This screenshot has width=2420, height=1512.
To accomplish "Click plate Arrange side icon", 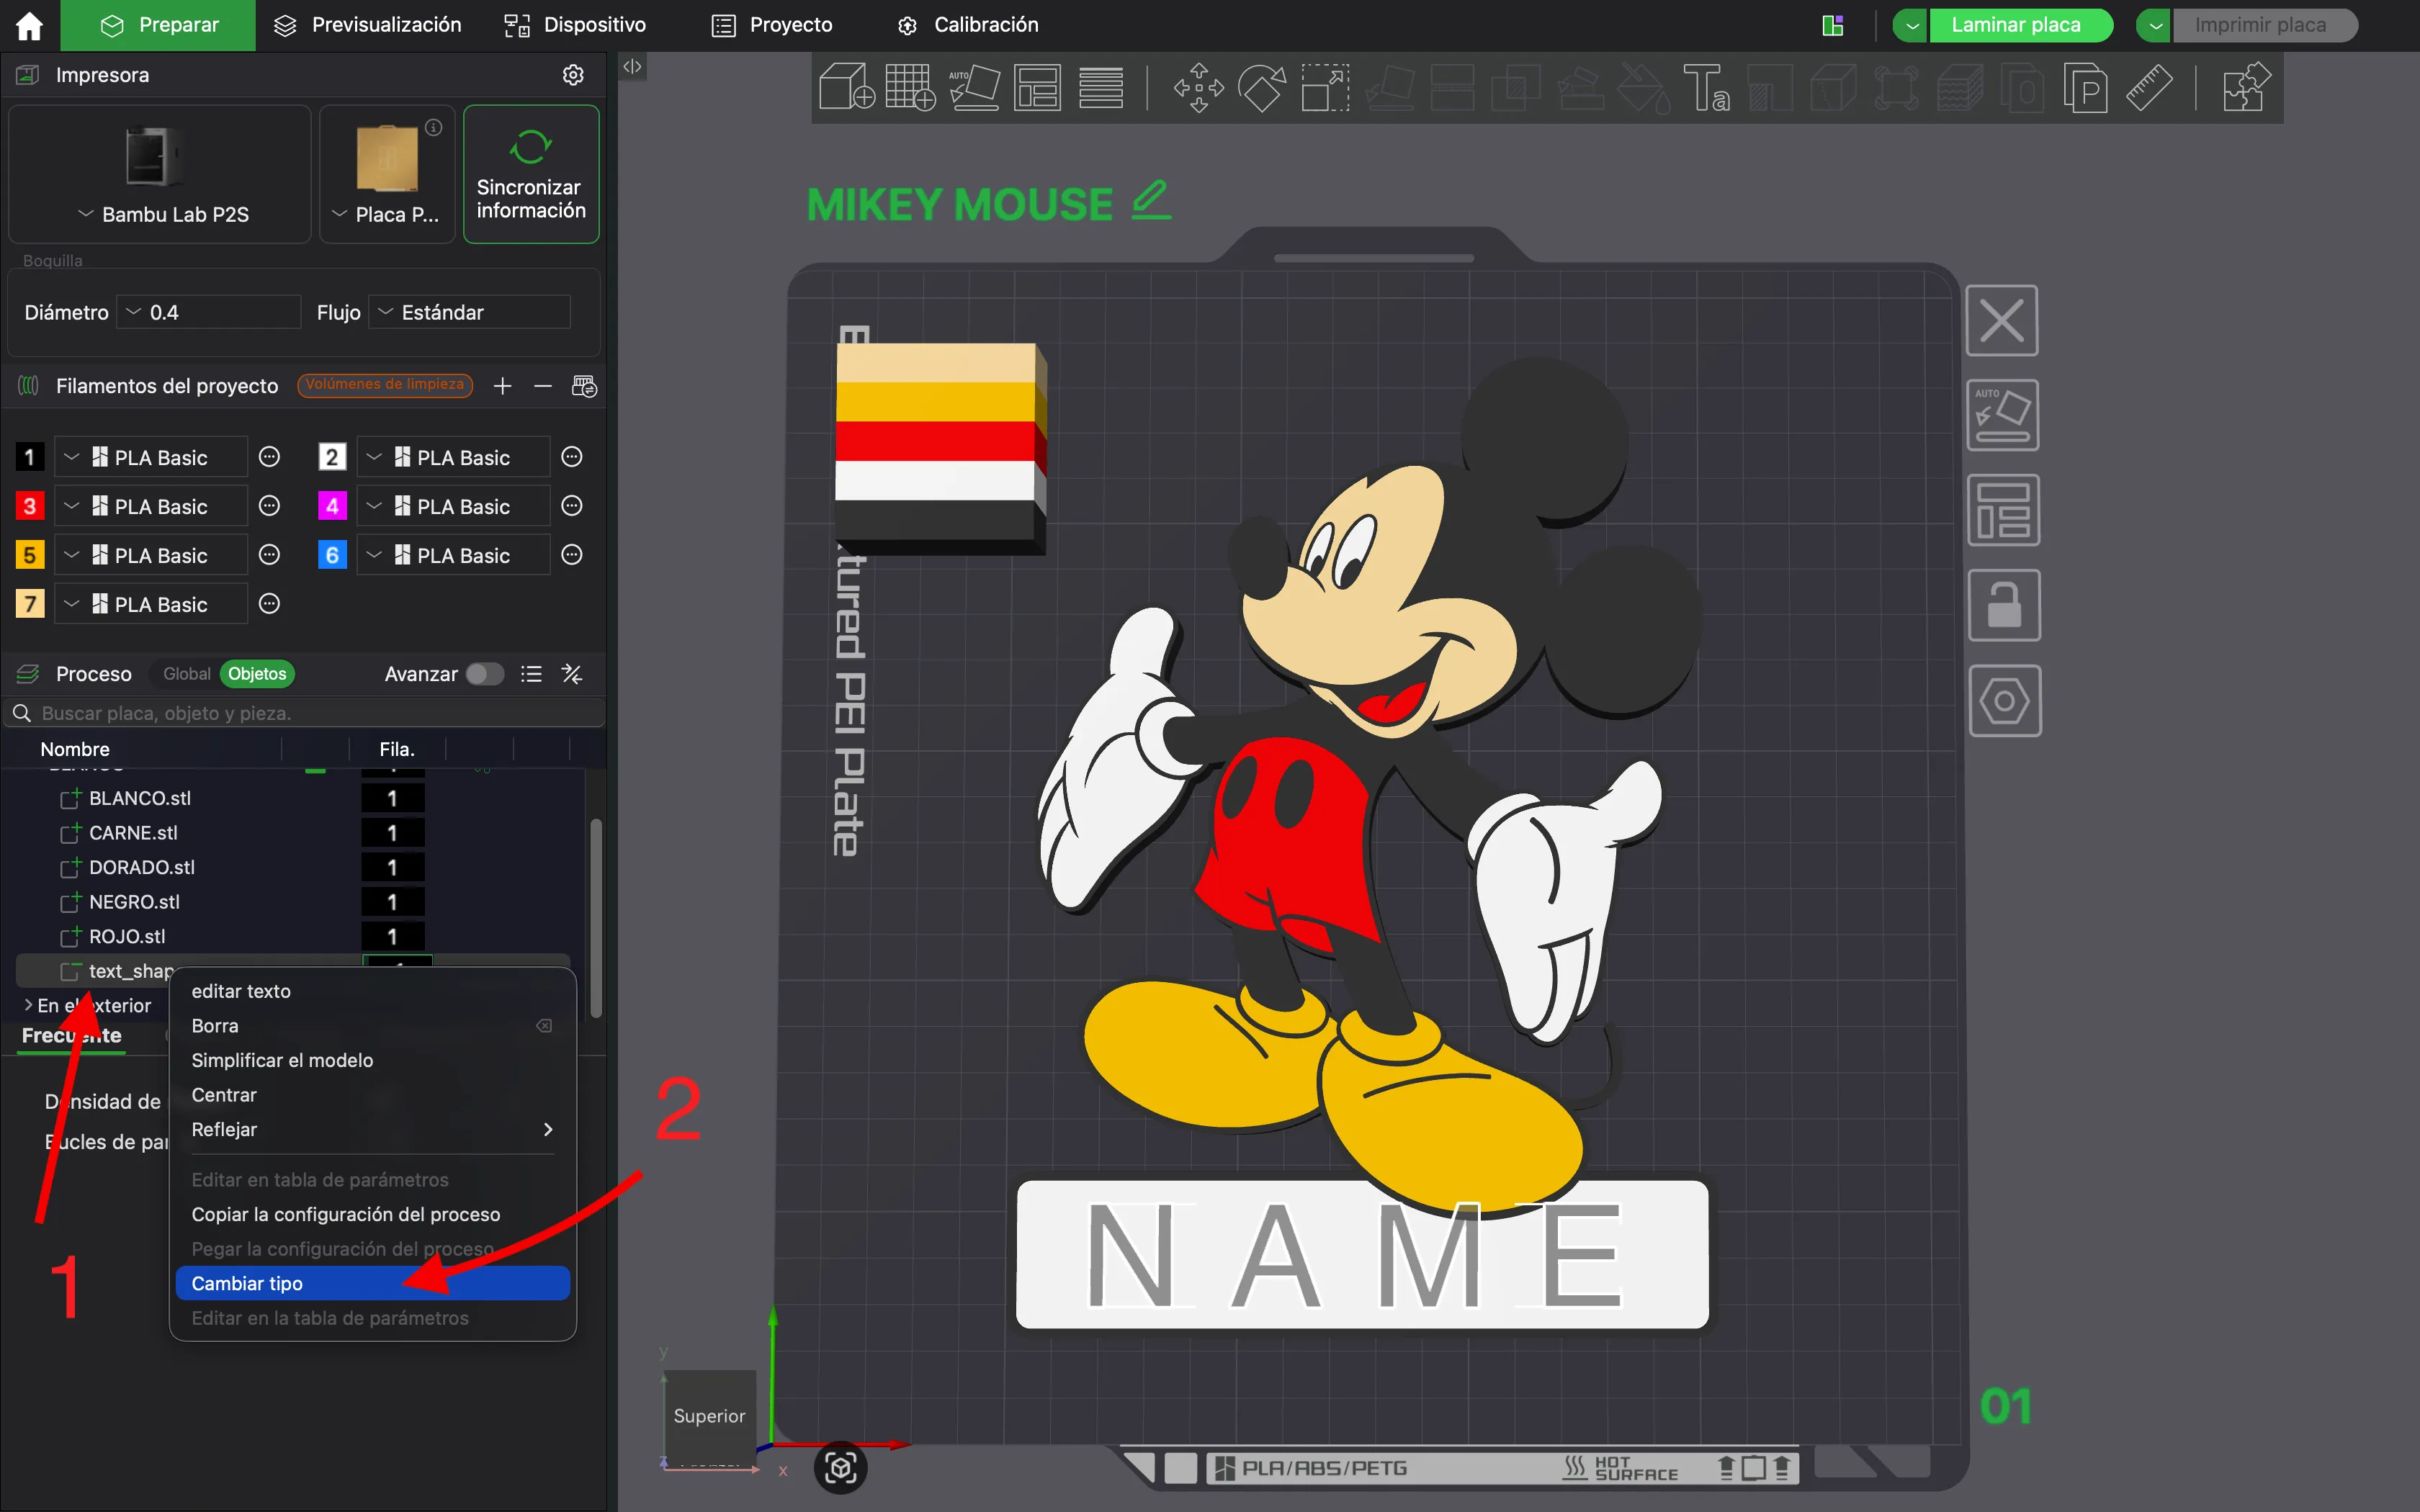I will 2003,510.
